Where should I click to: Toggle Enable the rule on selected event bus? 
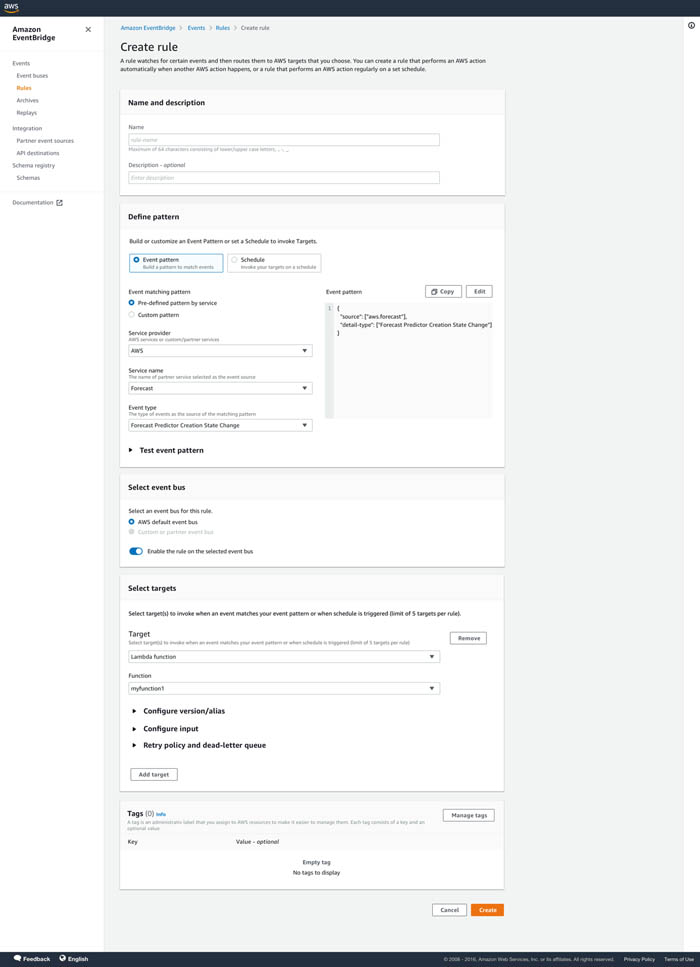[x=136, y=551]
